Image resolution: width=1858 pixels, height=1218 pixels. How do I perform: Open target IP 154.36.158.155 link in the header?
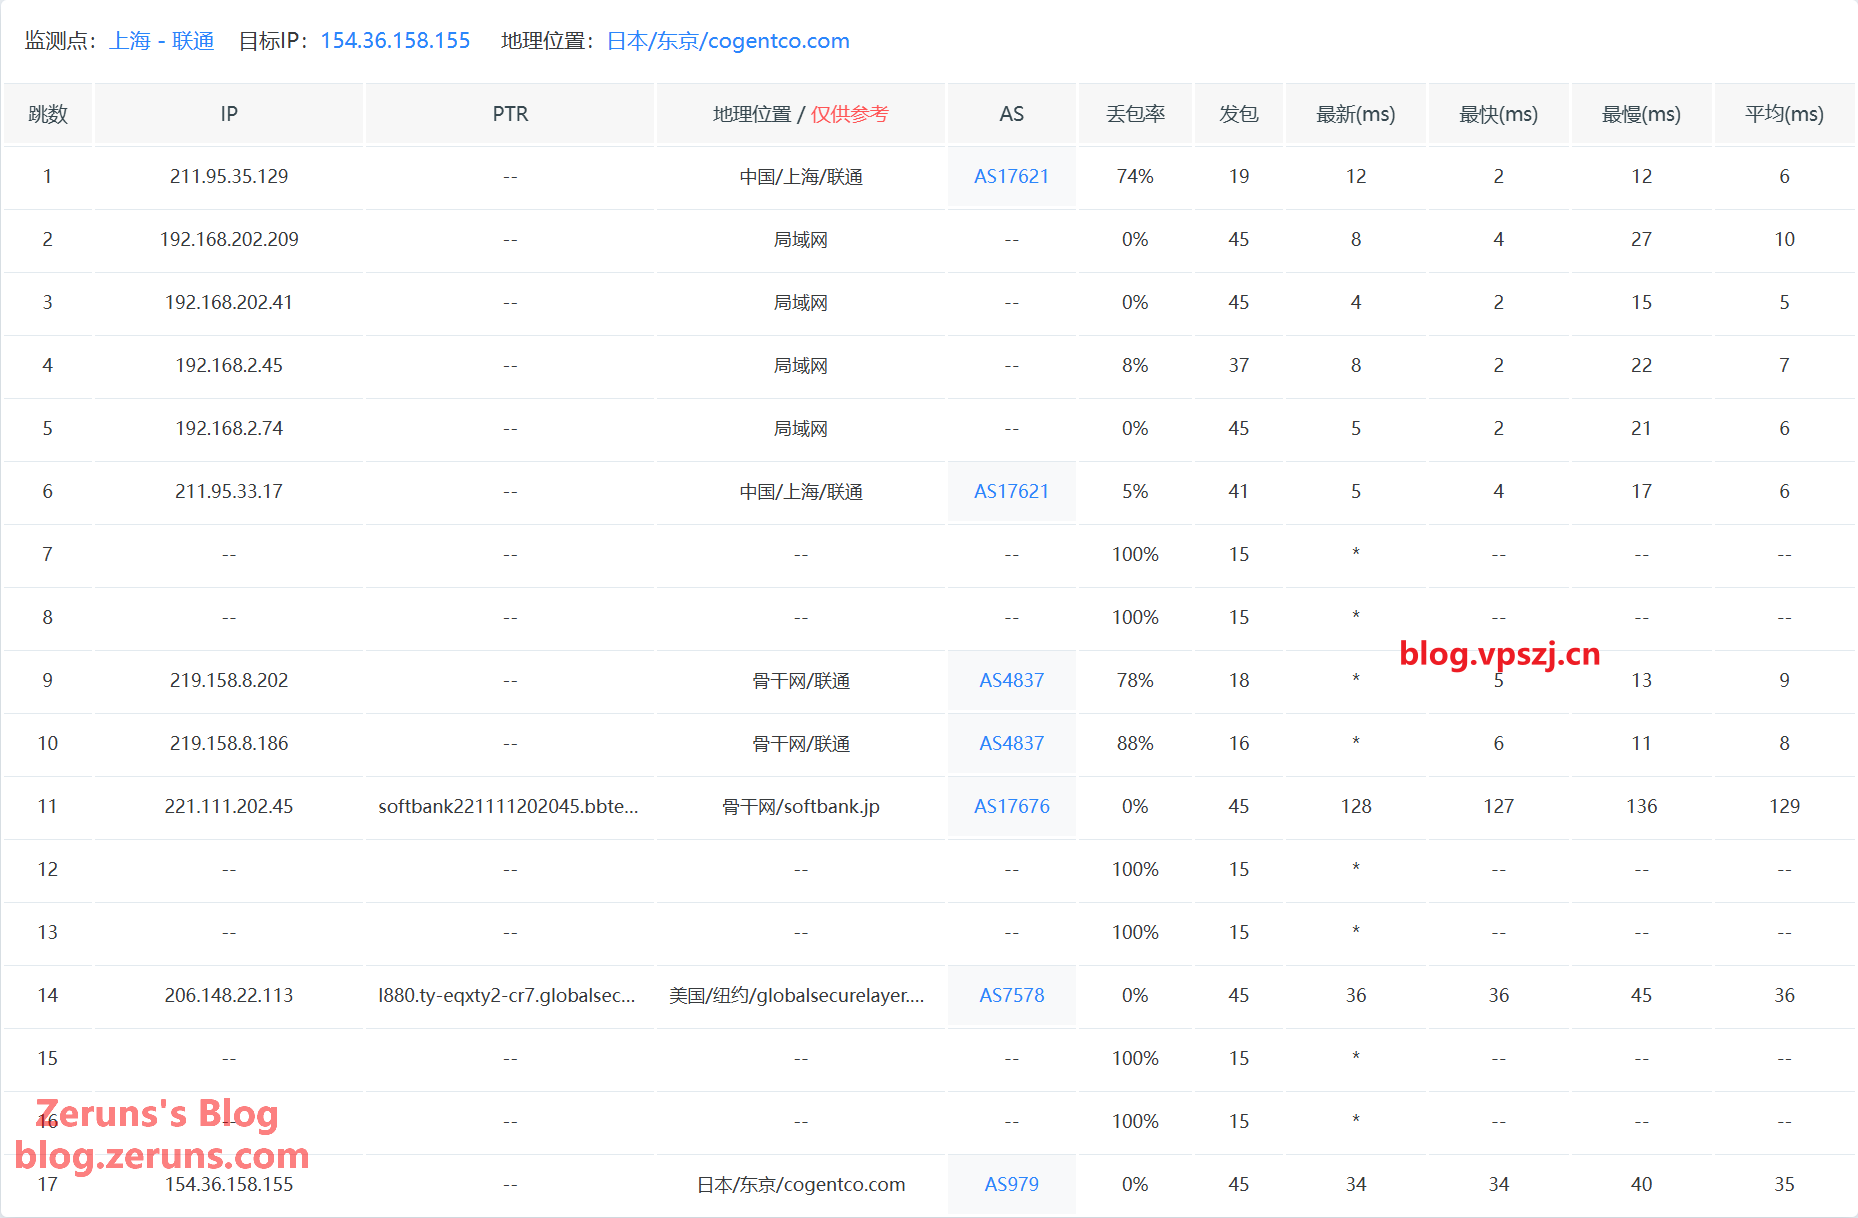(x=395, y=41)
